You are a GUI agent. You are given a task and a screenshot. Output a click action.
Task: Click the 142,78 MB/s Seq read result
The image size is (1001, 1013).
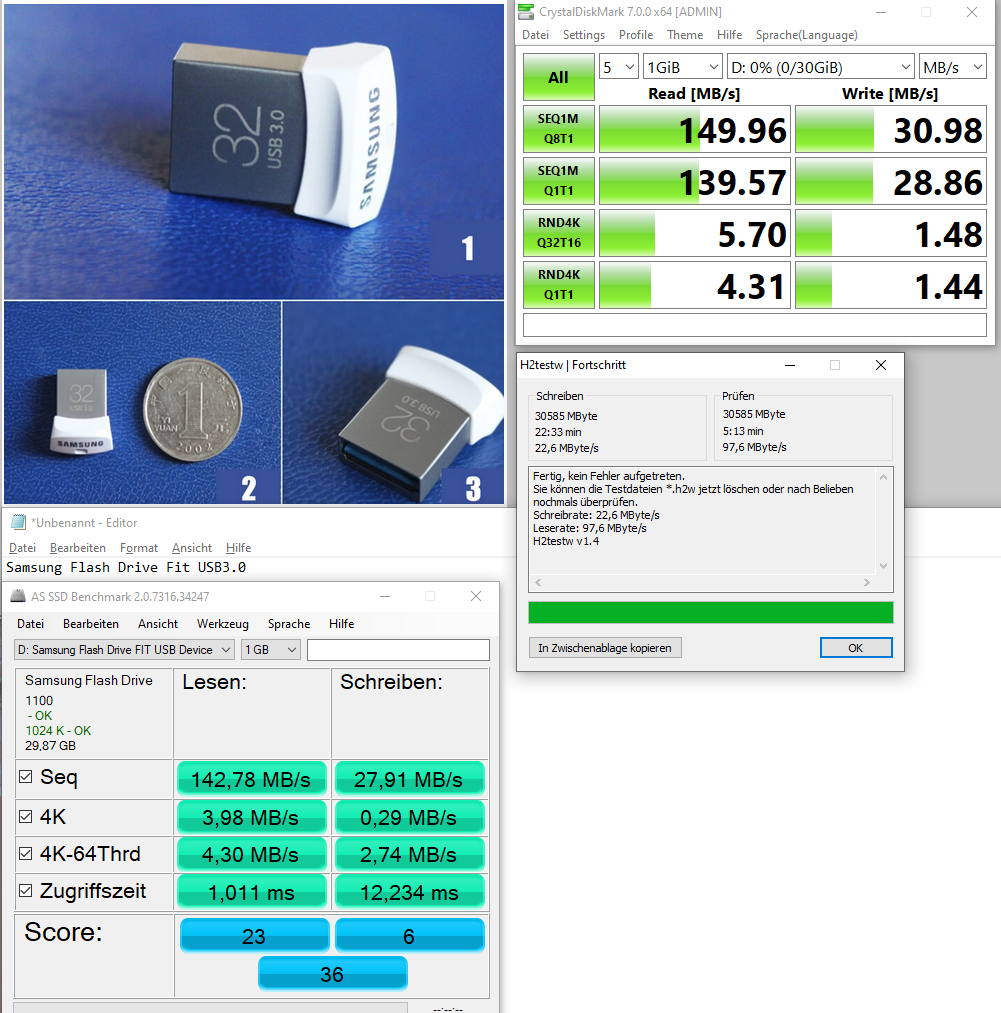pos(251,779)
